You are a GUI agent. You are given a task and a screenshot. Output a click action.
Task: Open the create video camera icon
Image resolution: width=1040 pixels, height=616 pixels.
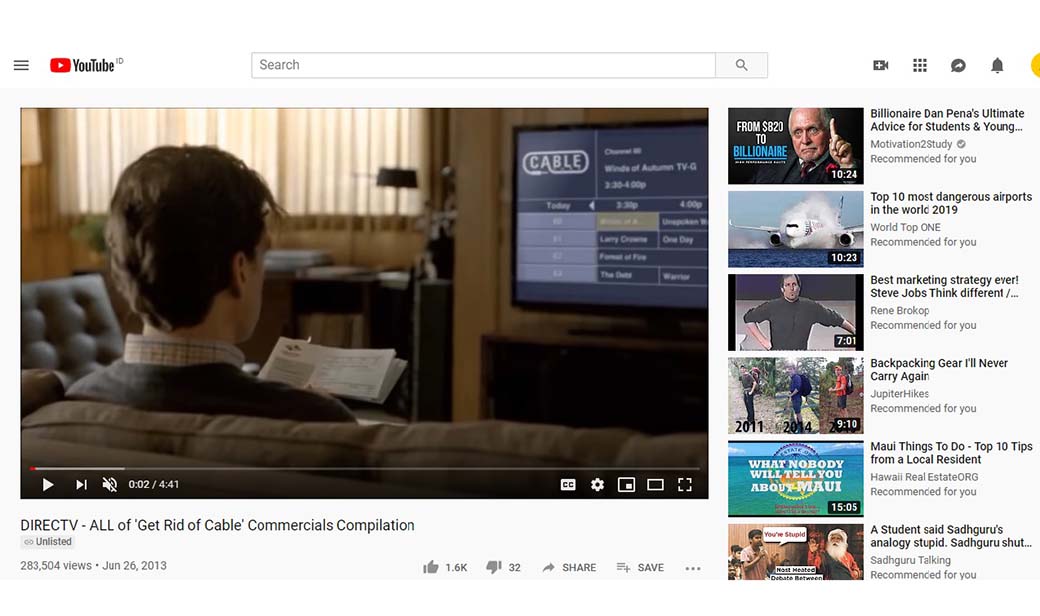881,65
